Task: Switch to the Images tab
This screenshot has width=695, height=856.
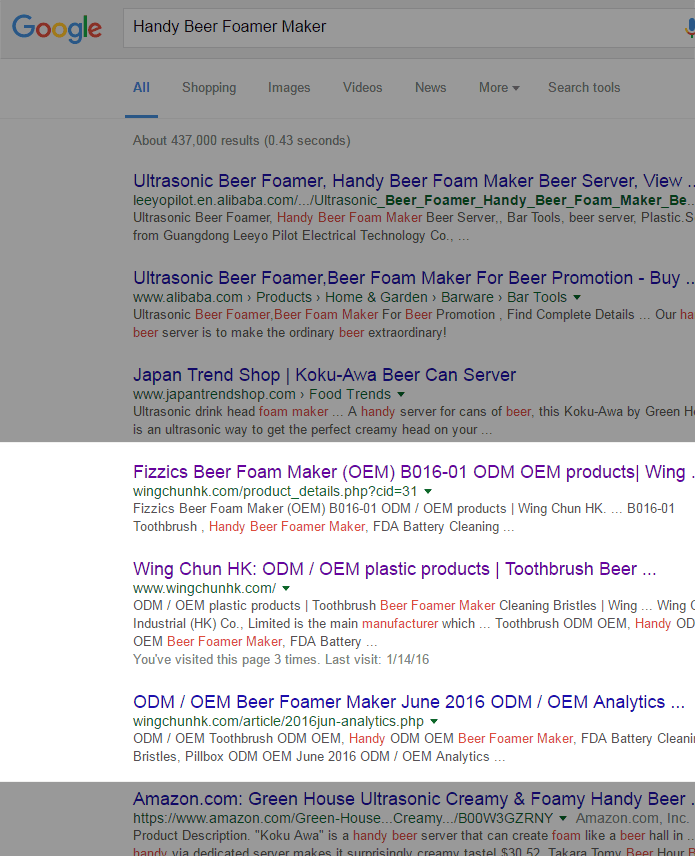Action: tap(289, 87)
